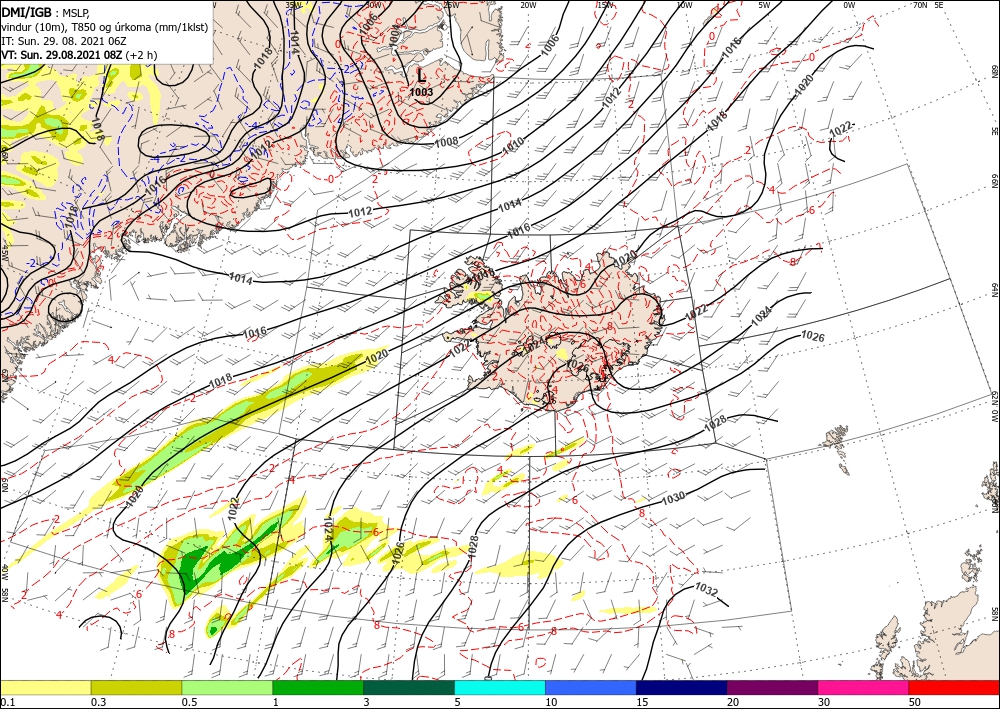Click the '30' legend scale value
The image size is (1000, 709).
coord(823,702)
